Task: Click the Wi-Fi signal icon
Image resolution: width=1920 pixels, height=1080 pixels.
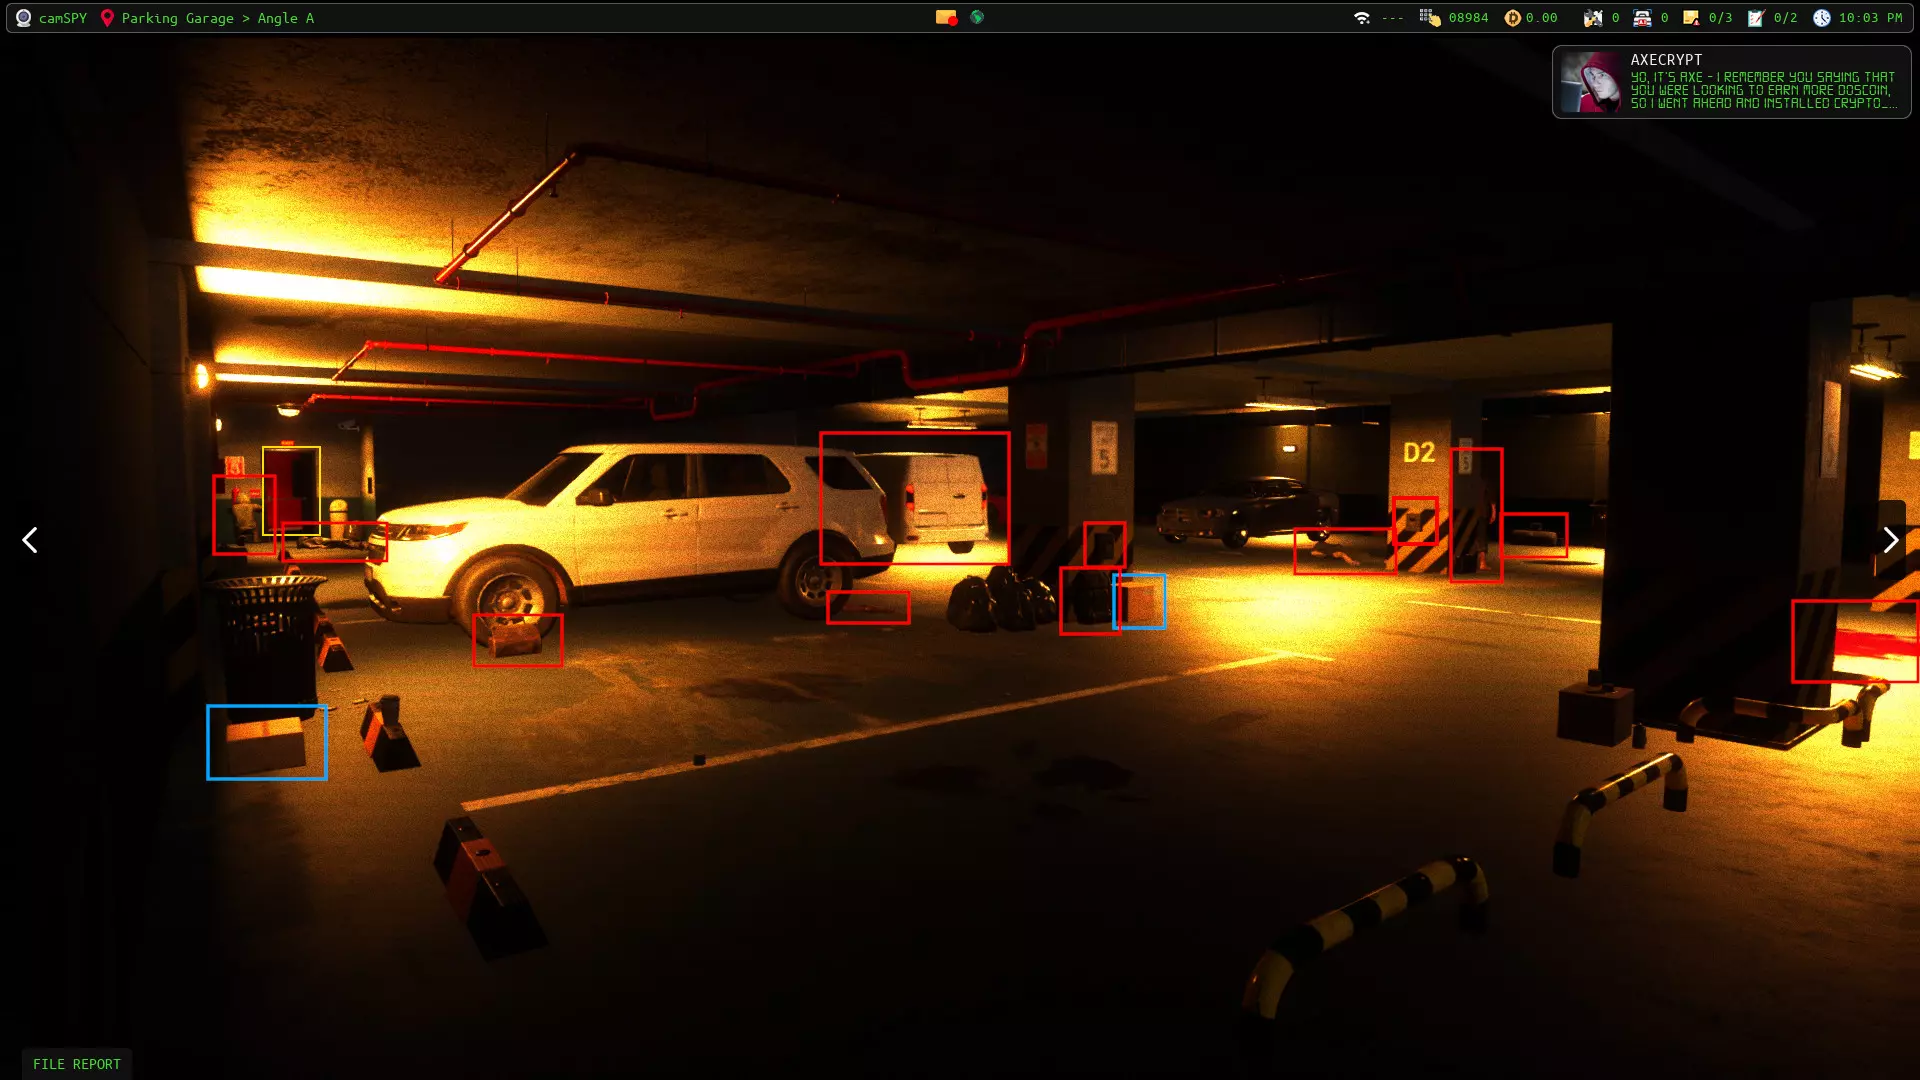Action: tap(1361, 18)
